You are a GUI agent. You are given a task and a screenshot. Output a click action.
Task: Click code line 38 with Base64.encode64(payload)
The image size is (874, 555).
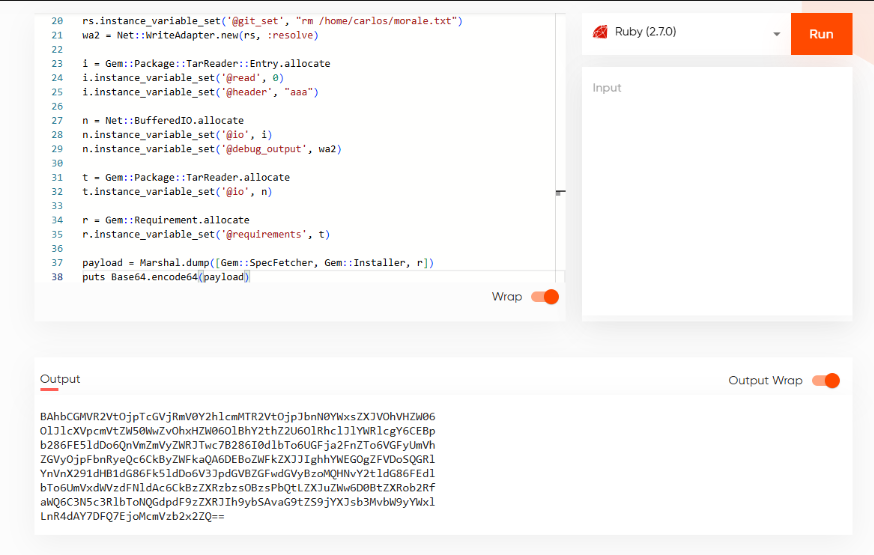coord(166,277)
